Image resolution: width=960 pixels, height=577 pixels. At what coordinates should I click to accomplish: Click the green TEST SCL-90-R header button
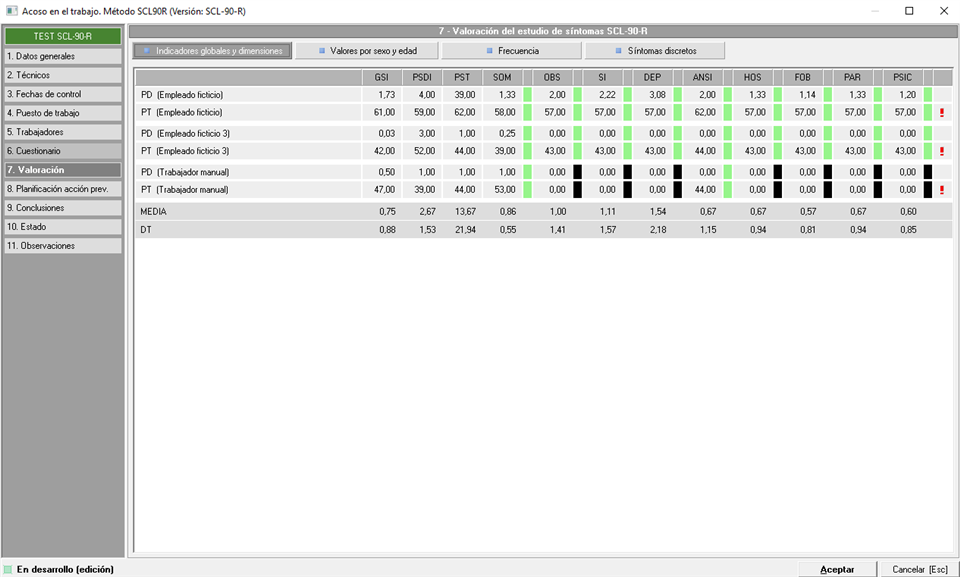click(x=63, y=37)
